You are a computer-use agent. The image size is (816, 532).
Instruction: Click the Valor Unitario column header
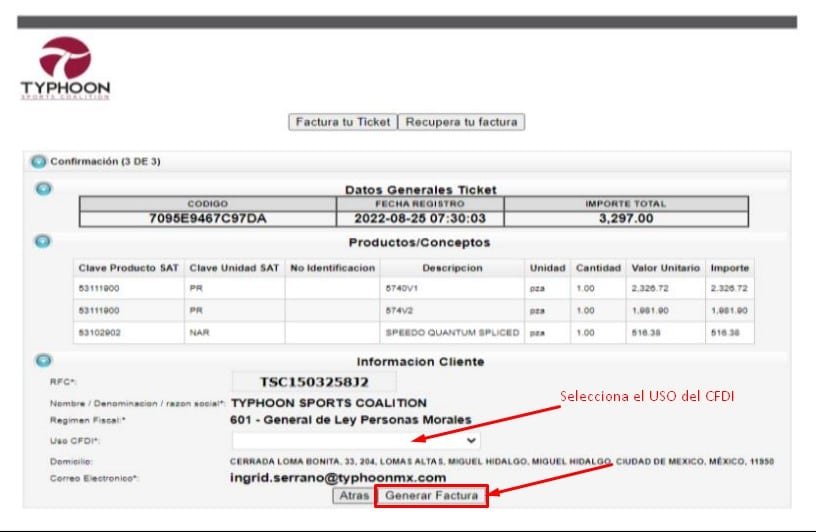coord(666,268)
